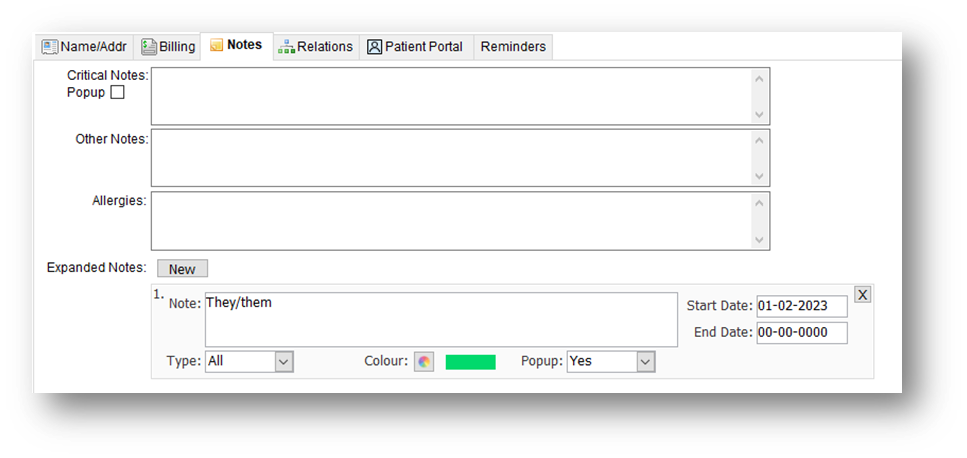
Task: Delete expanded note 1 with X button
Action: [863, 295]
